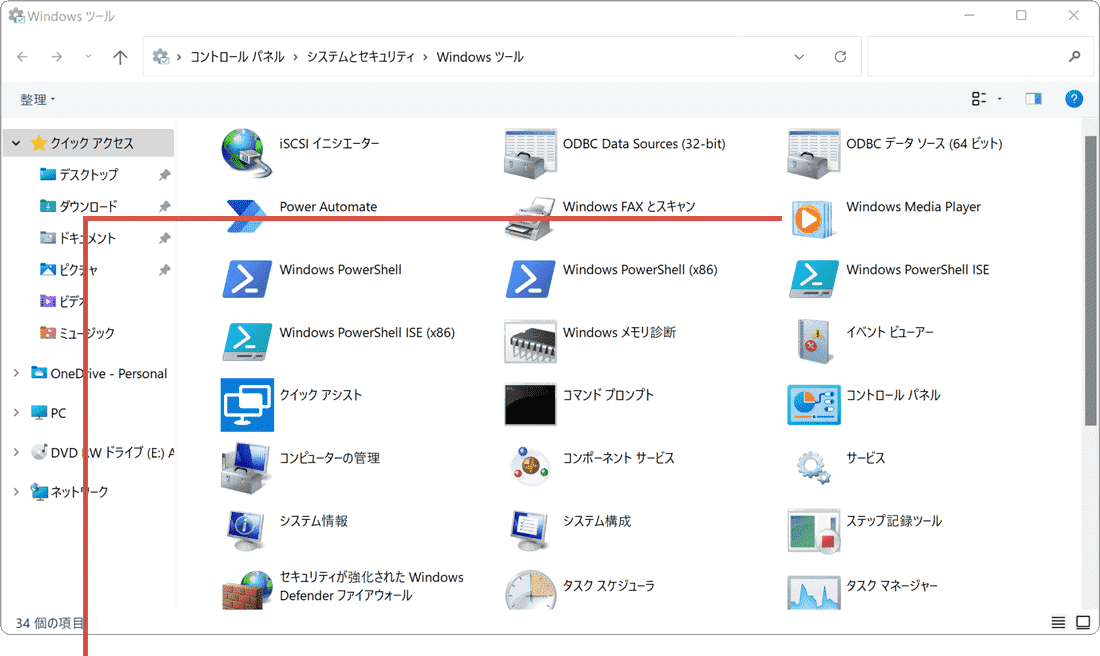Launch ステップ記録ツール icon
This screenshot has width=1100, height=656.
pyautogui.click(x=813, y=531)
